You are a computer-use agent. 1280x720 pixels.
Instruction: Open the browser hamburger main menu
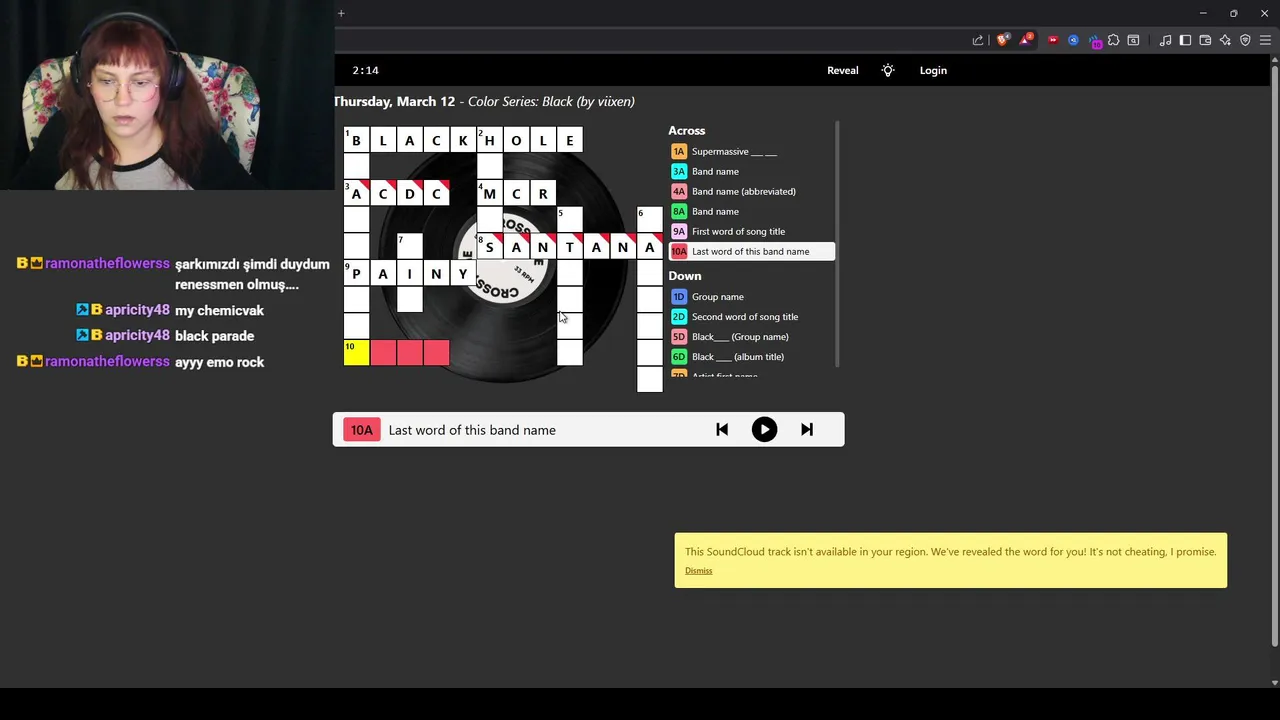(x=1265, y=40)
